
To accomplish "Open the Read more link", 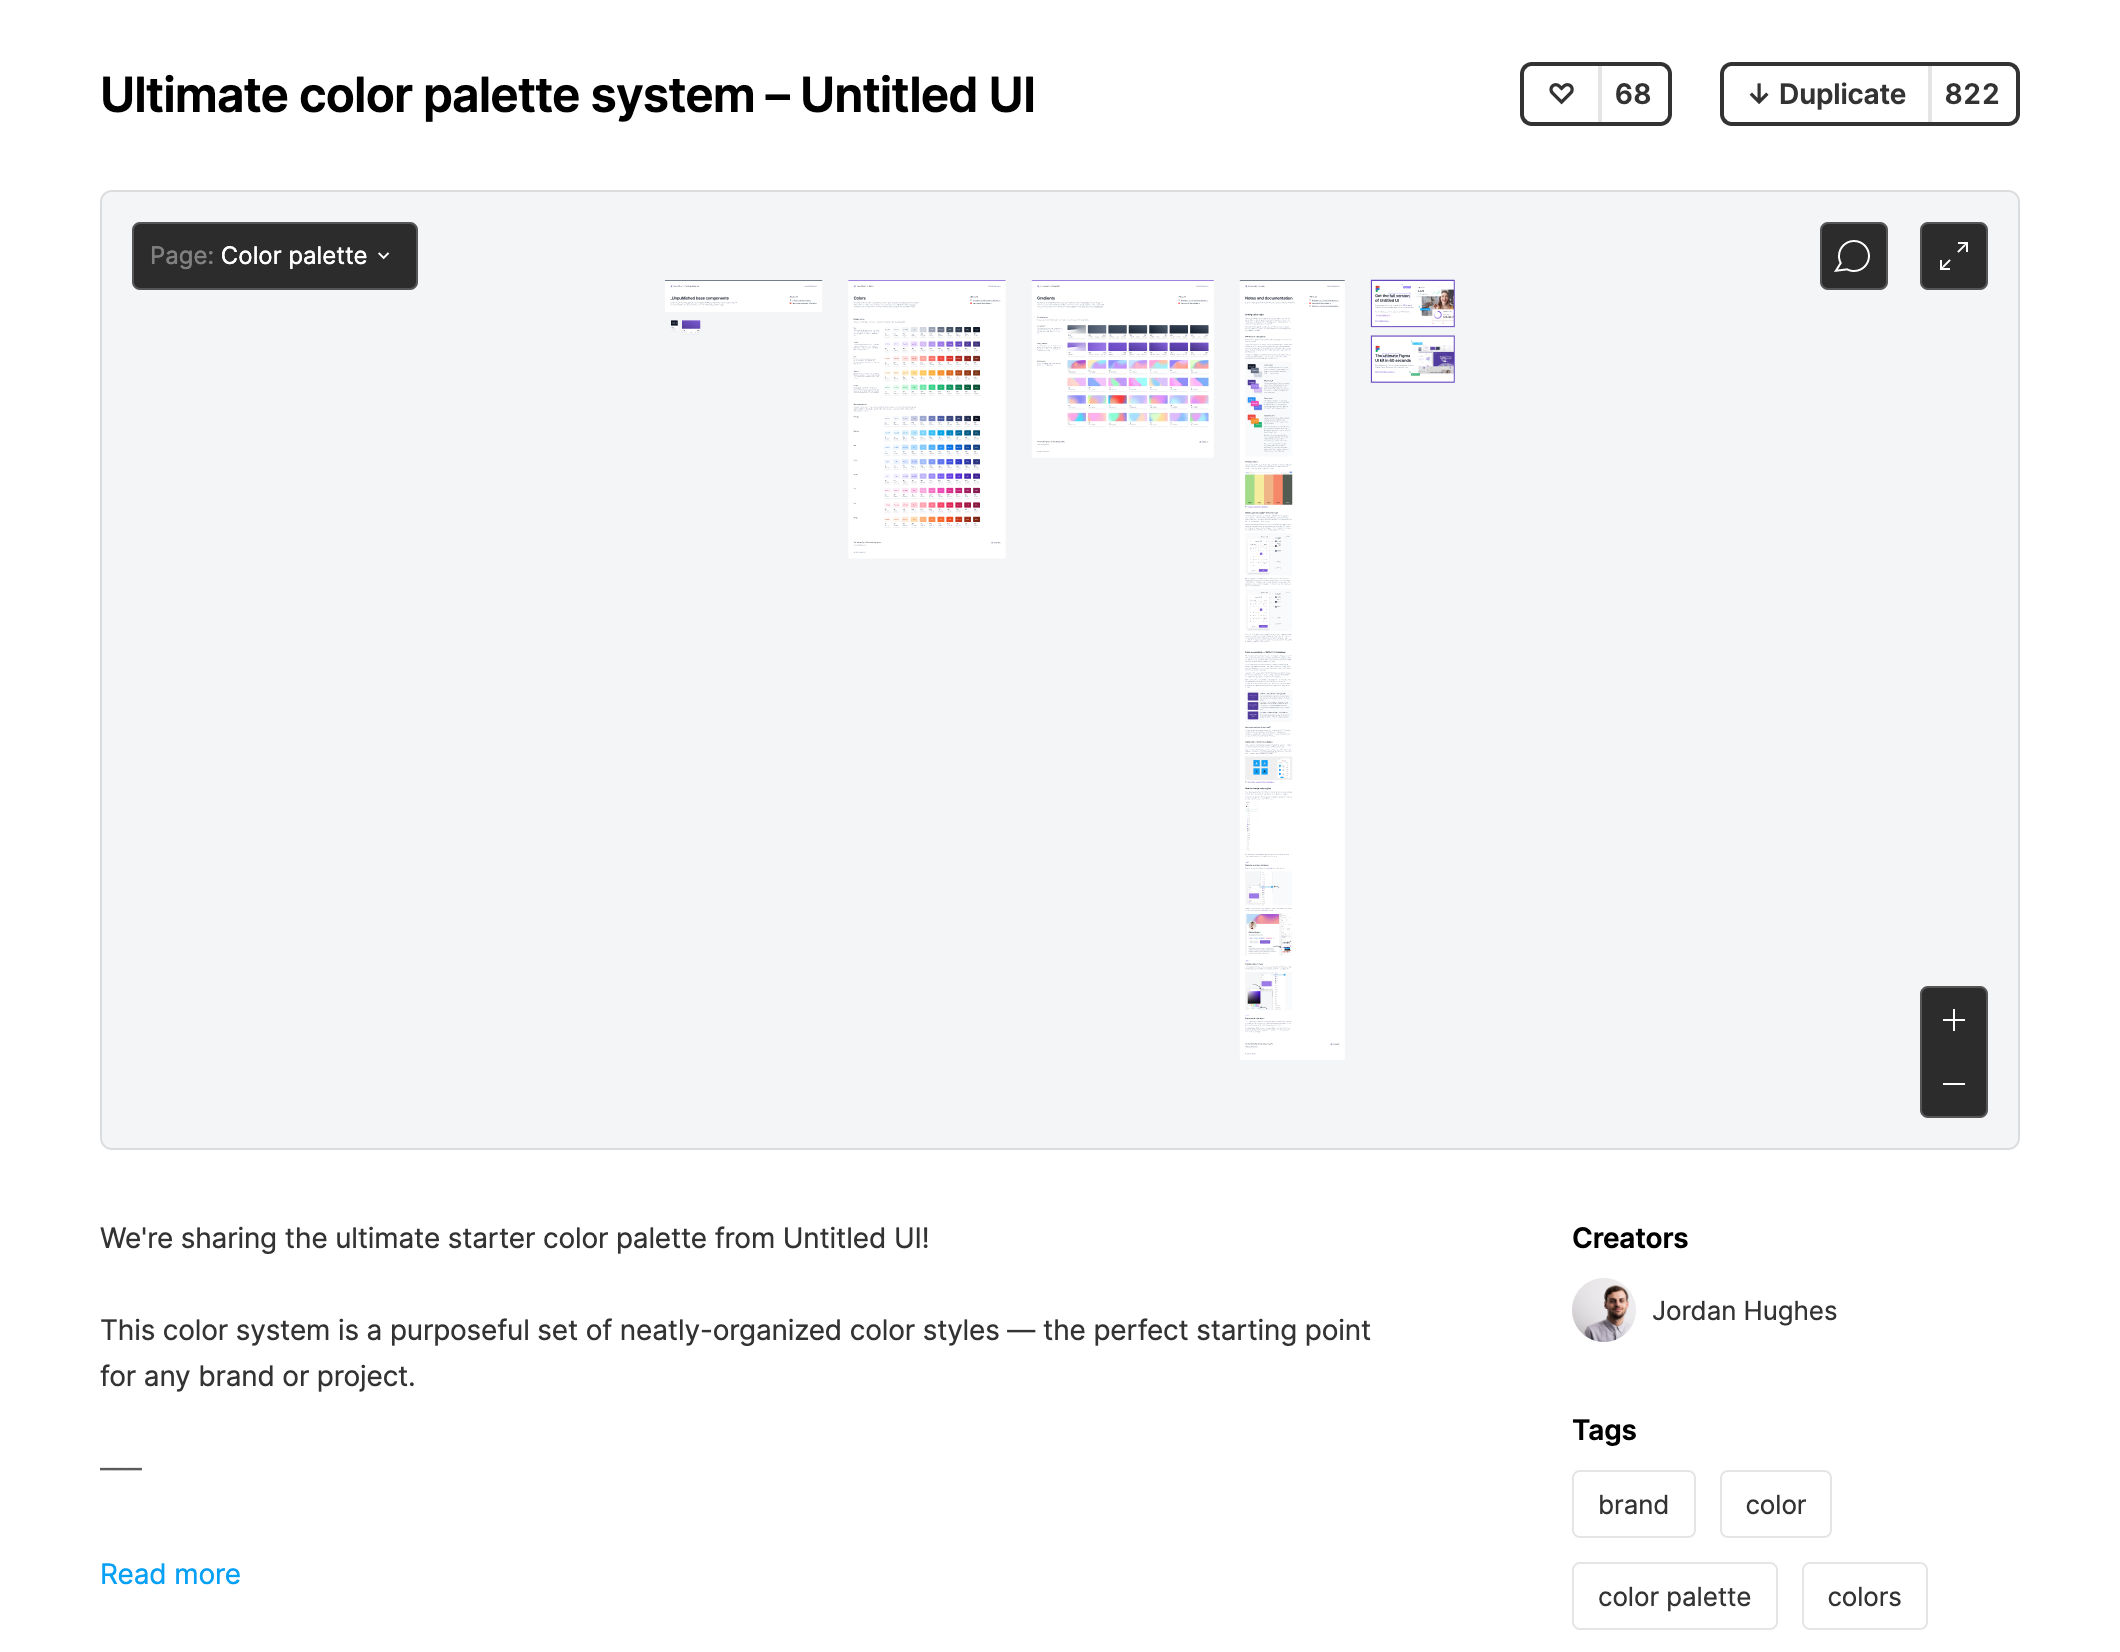I will point(170,1573).
